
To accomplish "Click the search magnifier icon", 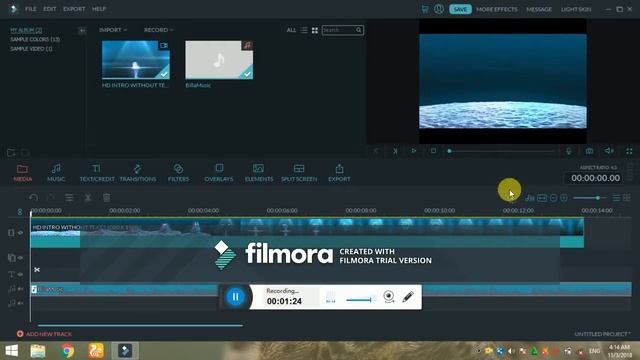I will tap(358, 30).
